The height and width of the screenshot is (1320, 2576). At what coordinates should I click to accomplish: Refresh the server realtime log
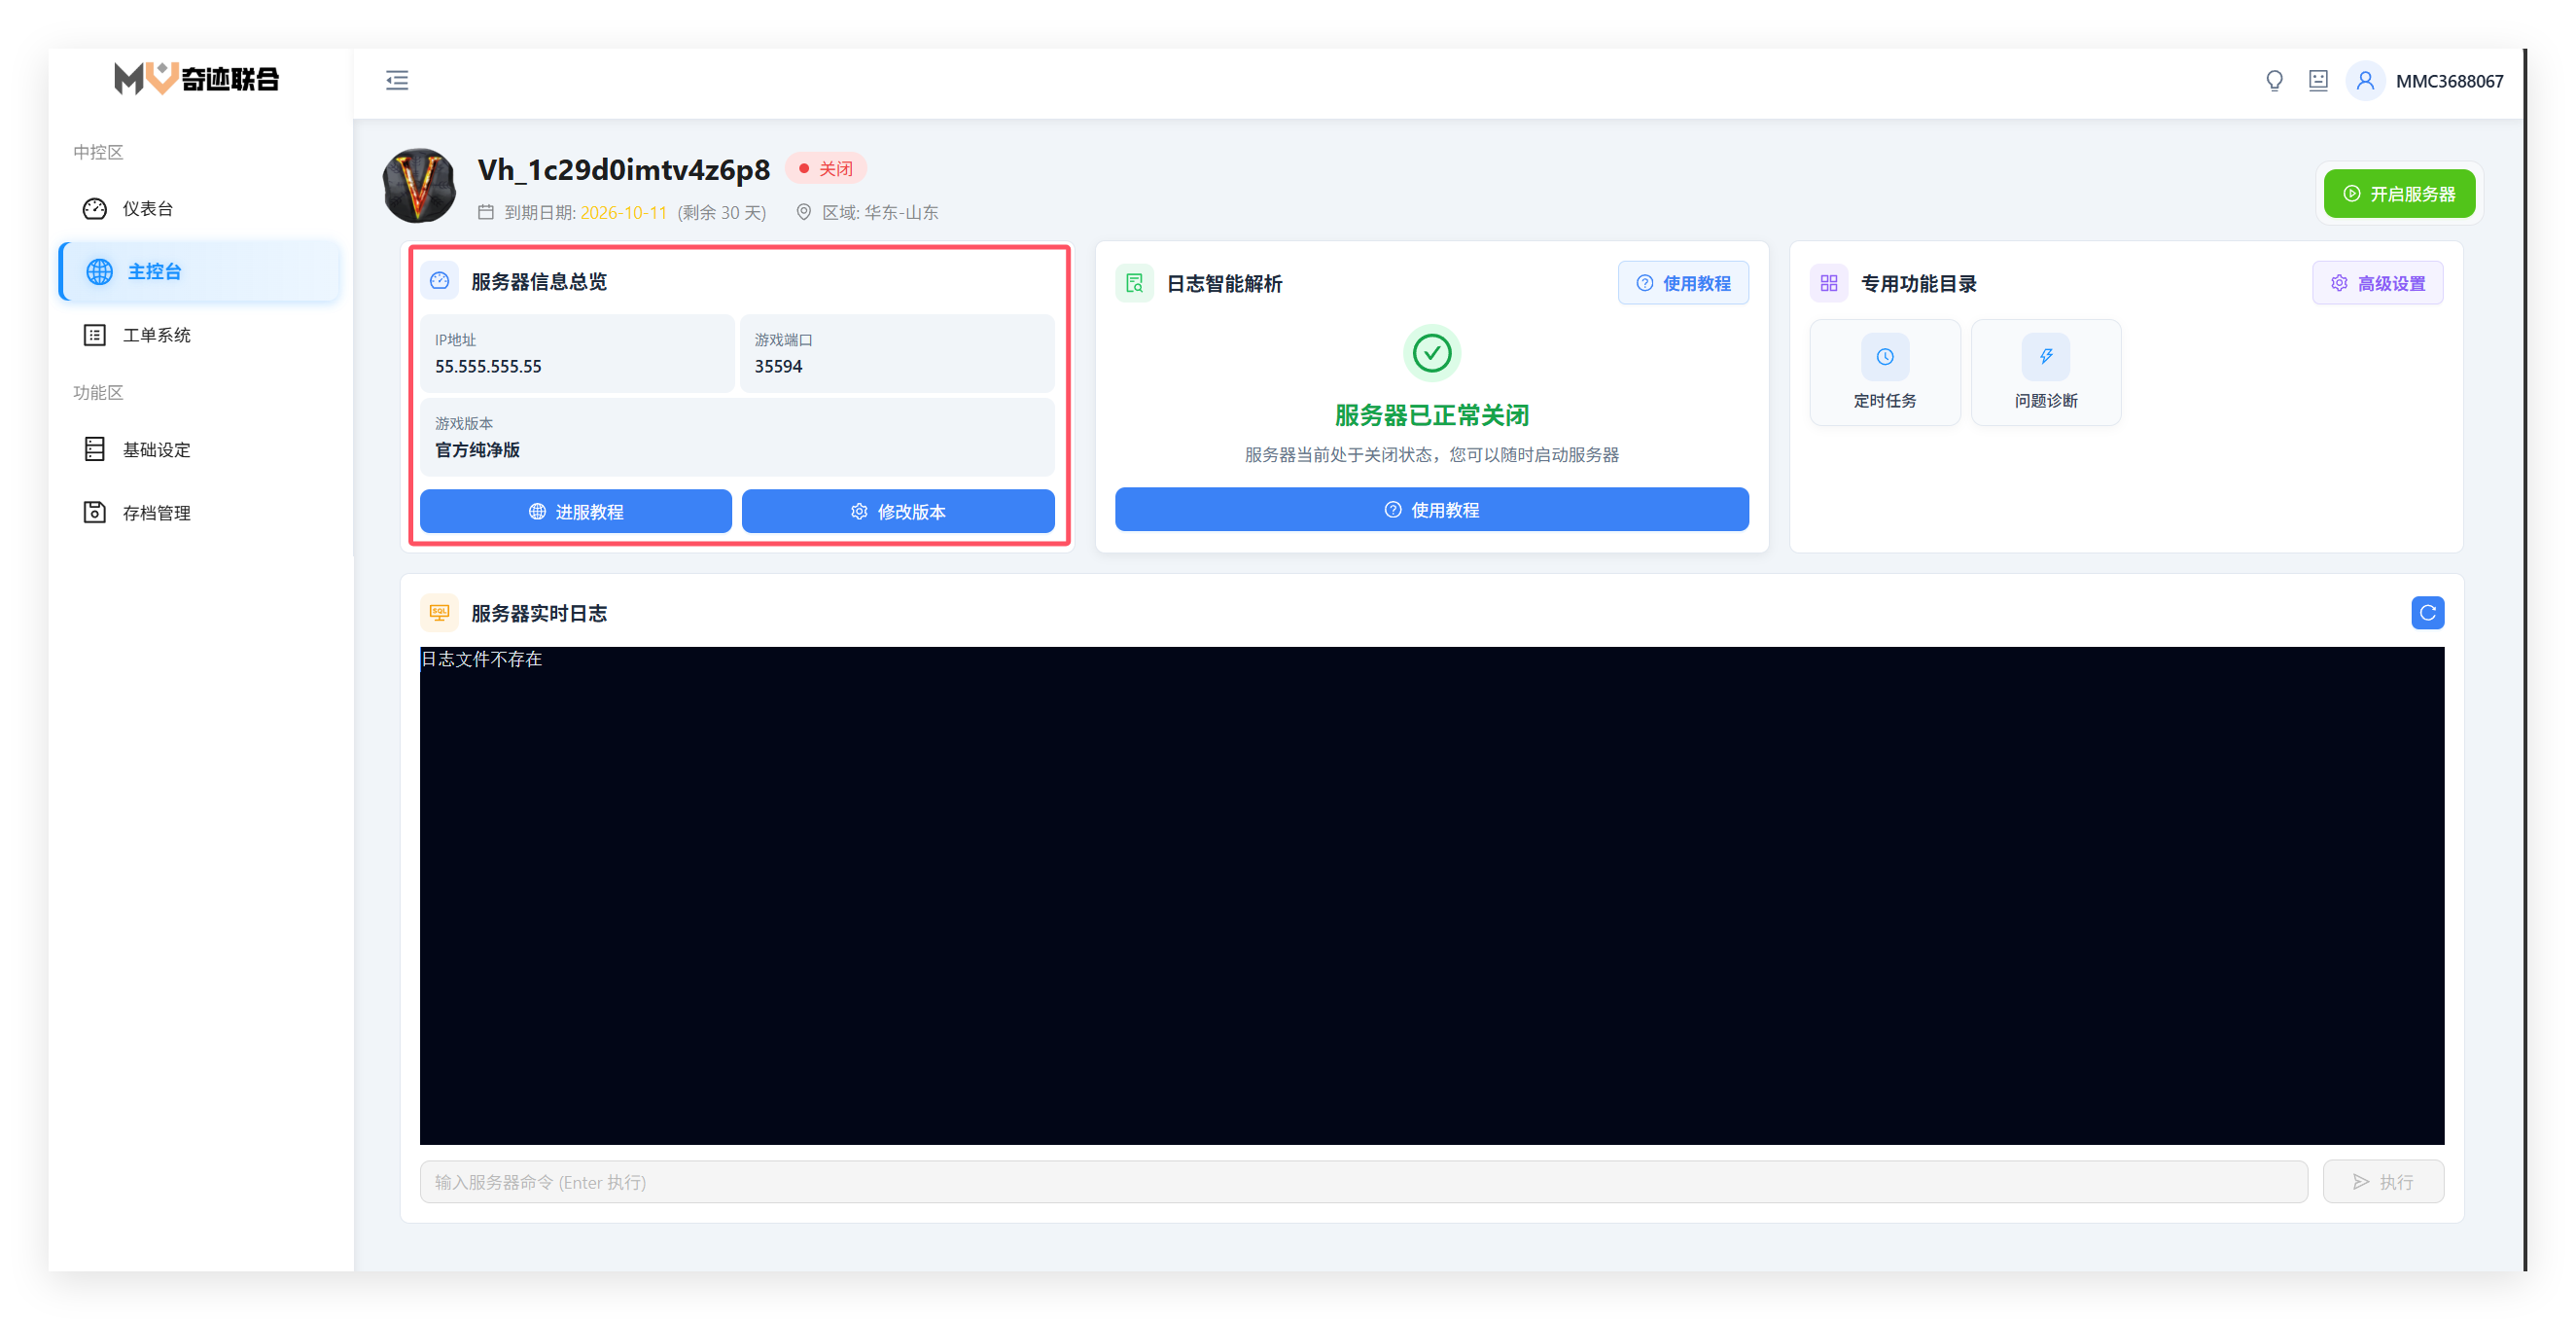click(x=2427, y=613)
